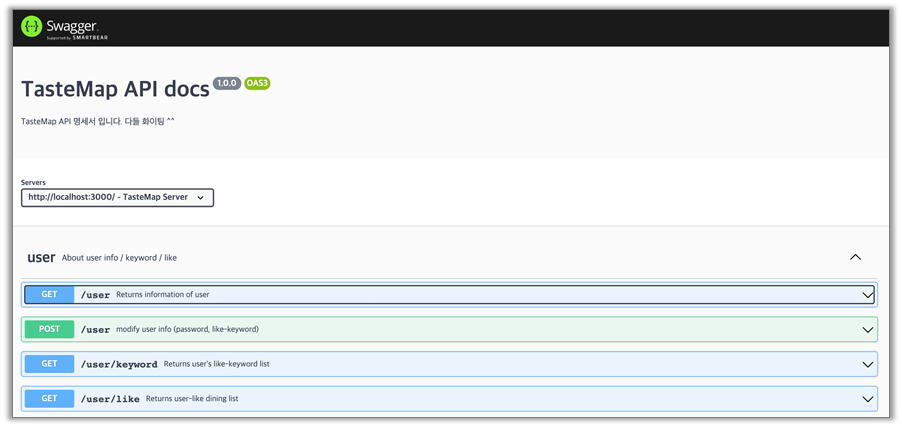Select the user tag heading
This screenshot has width=902, height=427.
click(41, 257)
